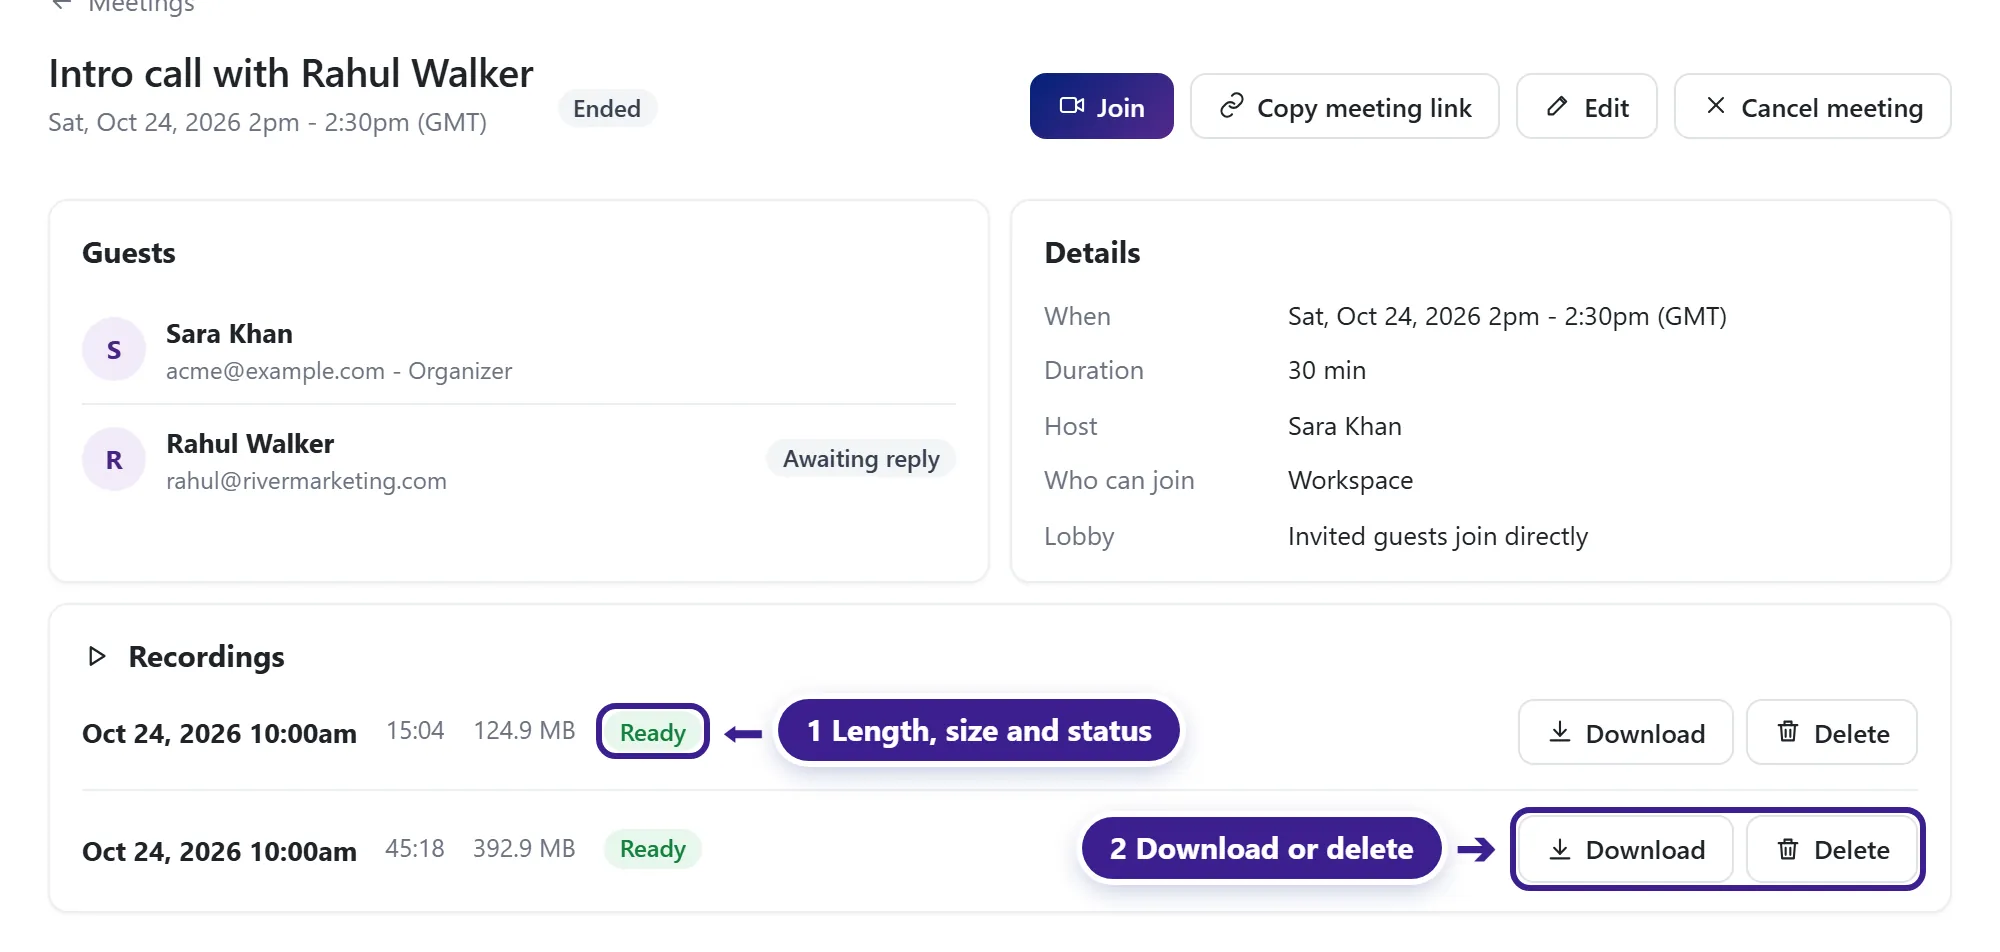Click the 392.9 MB size value
Image resolution: width=2000 pixels, height=952 pixels.
524,849
